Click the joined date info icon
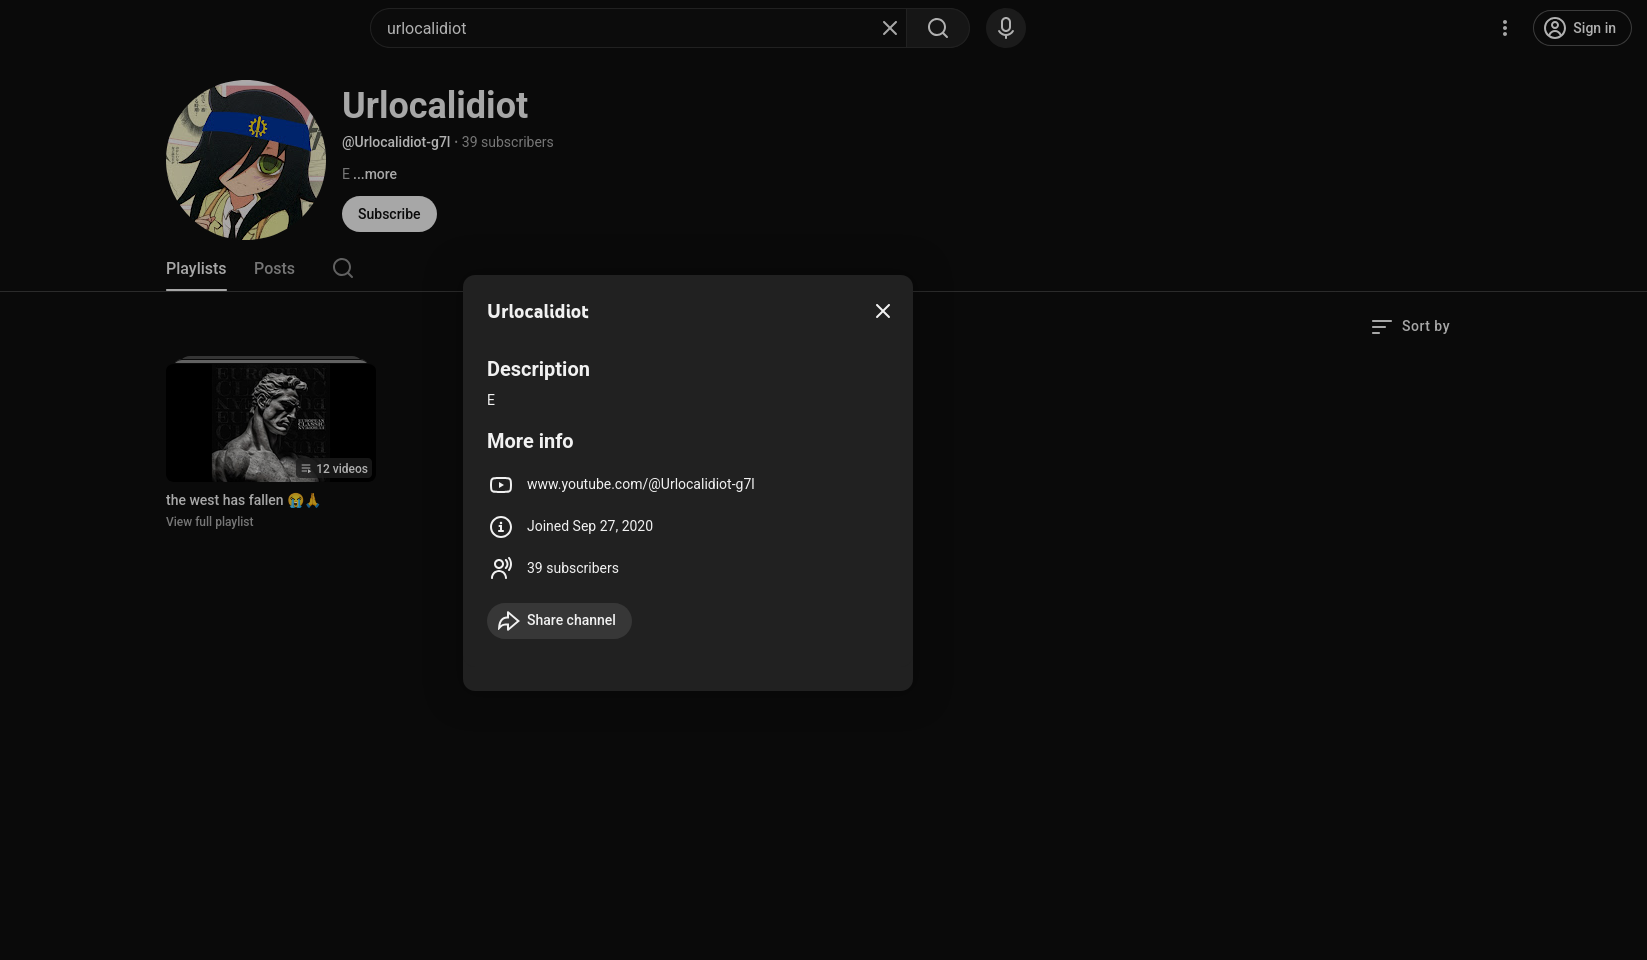 501,527
